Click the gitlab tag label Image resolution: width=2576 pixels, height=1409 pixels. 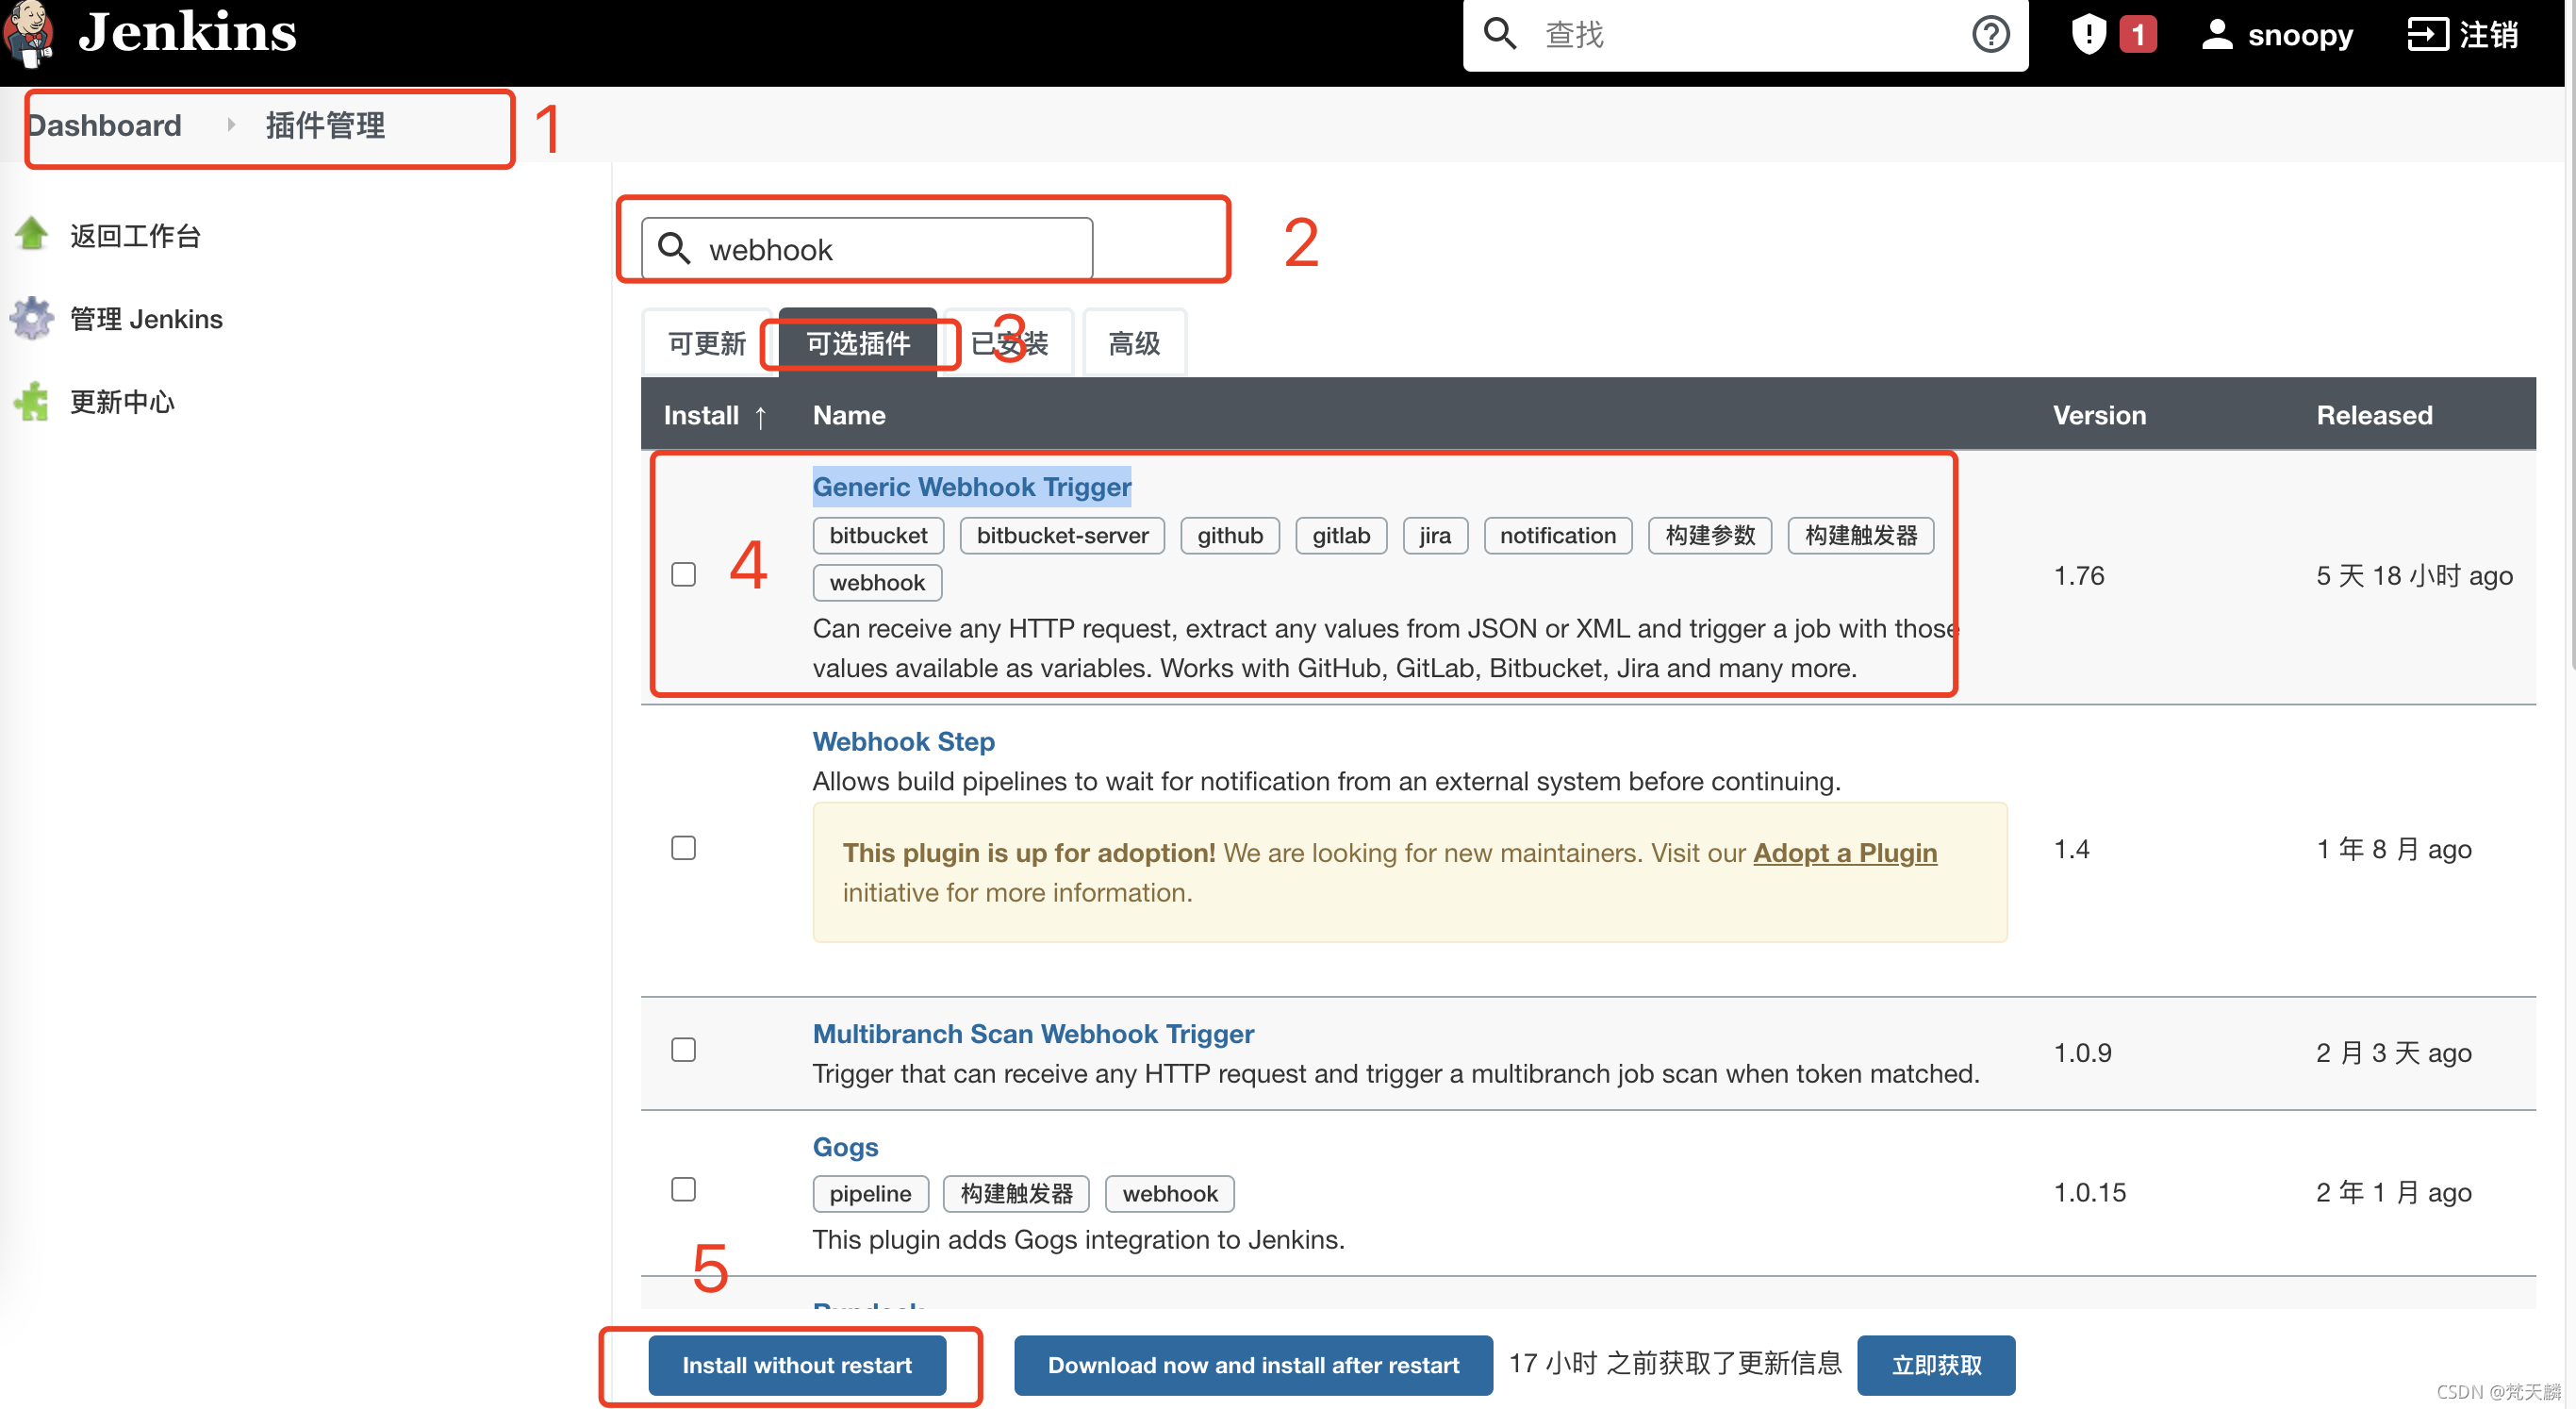coord(1341,535)
